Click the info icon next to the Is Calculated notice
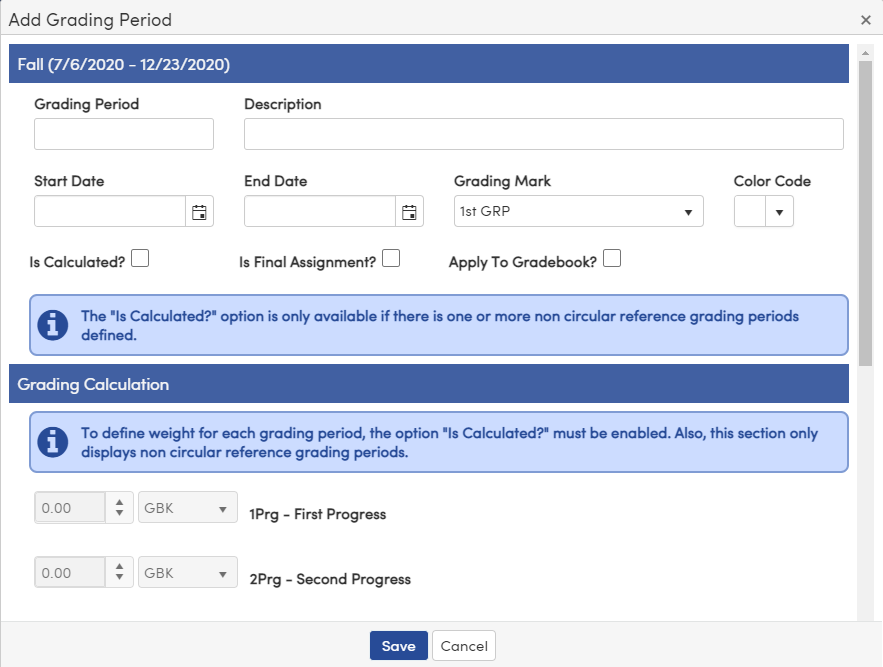 tap(53, 325)
